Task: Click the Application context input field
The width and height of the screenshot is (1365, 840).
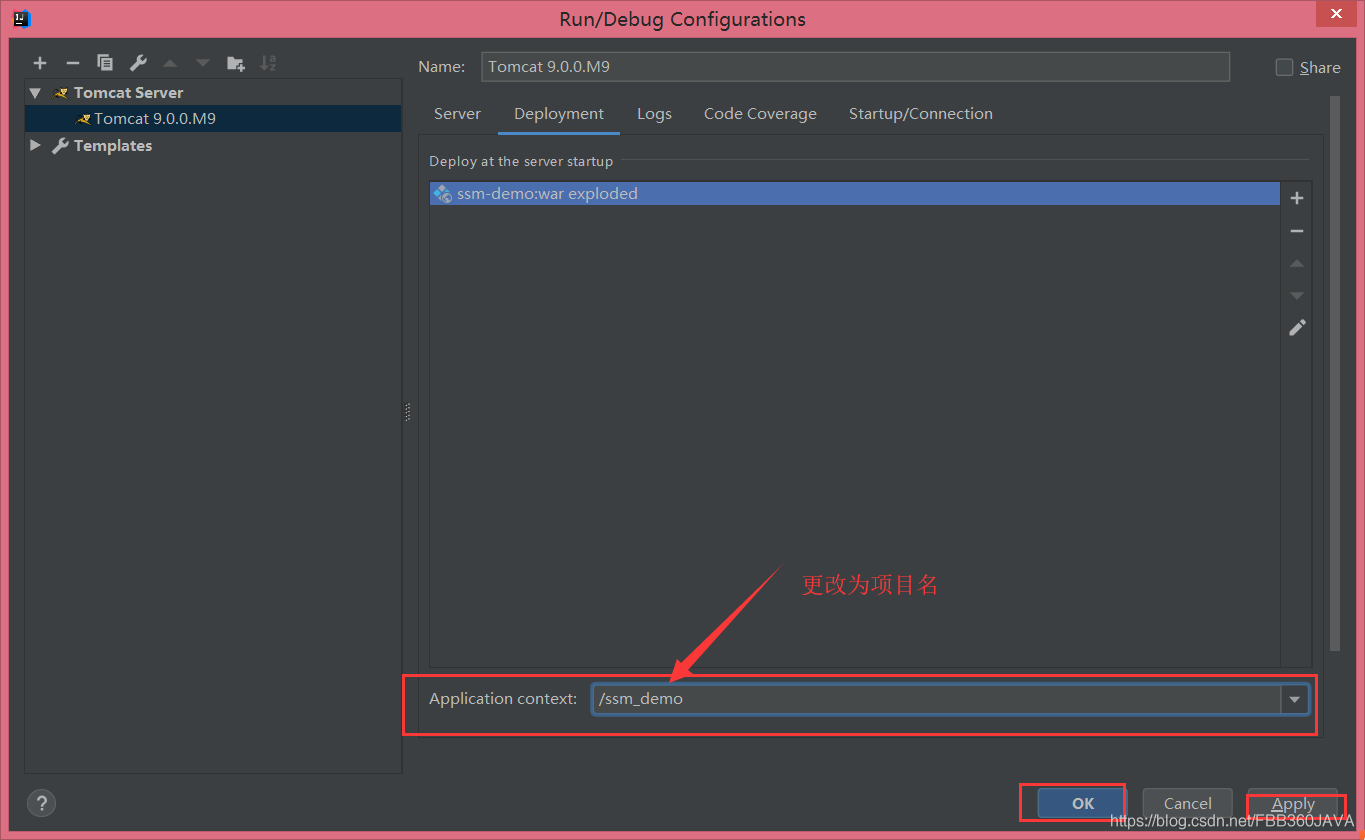Action: click(936, 699)
